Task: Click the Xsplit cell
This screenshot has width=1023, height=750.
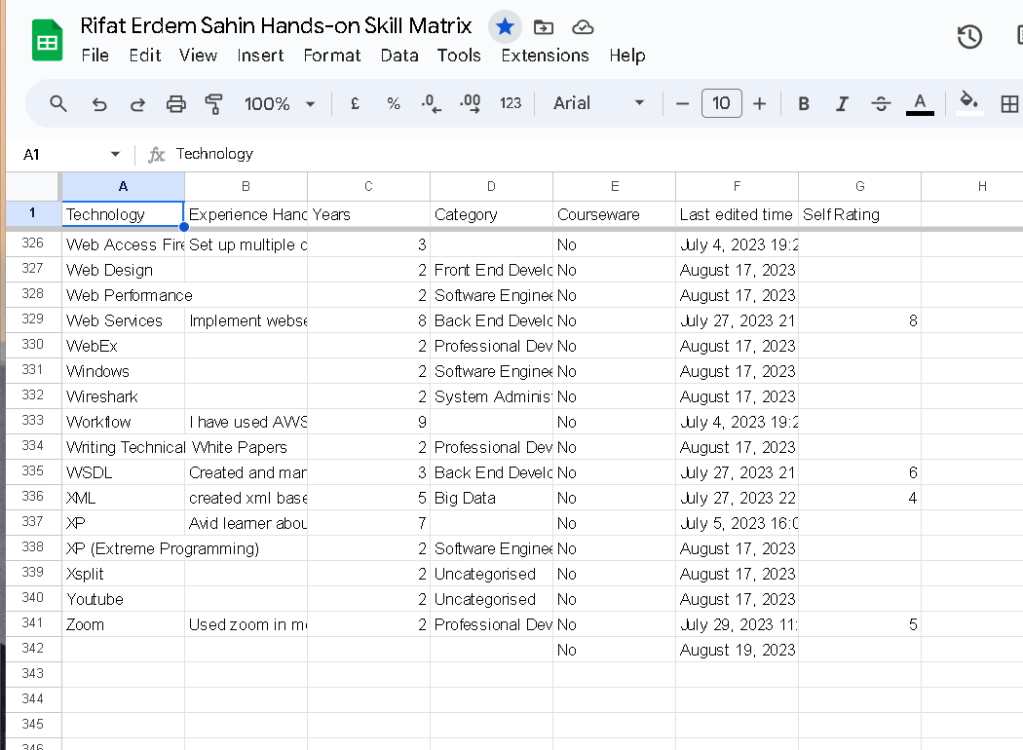Action: click(123, 574)
